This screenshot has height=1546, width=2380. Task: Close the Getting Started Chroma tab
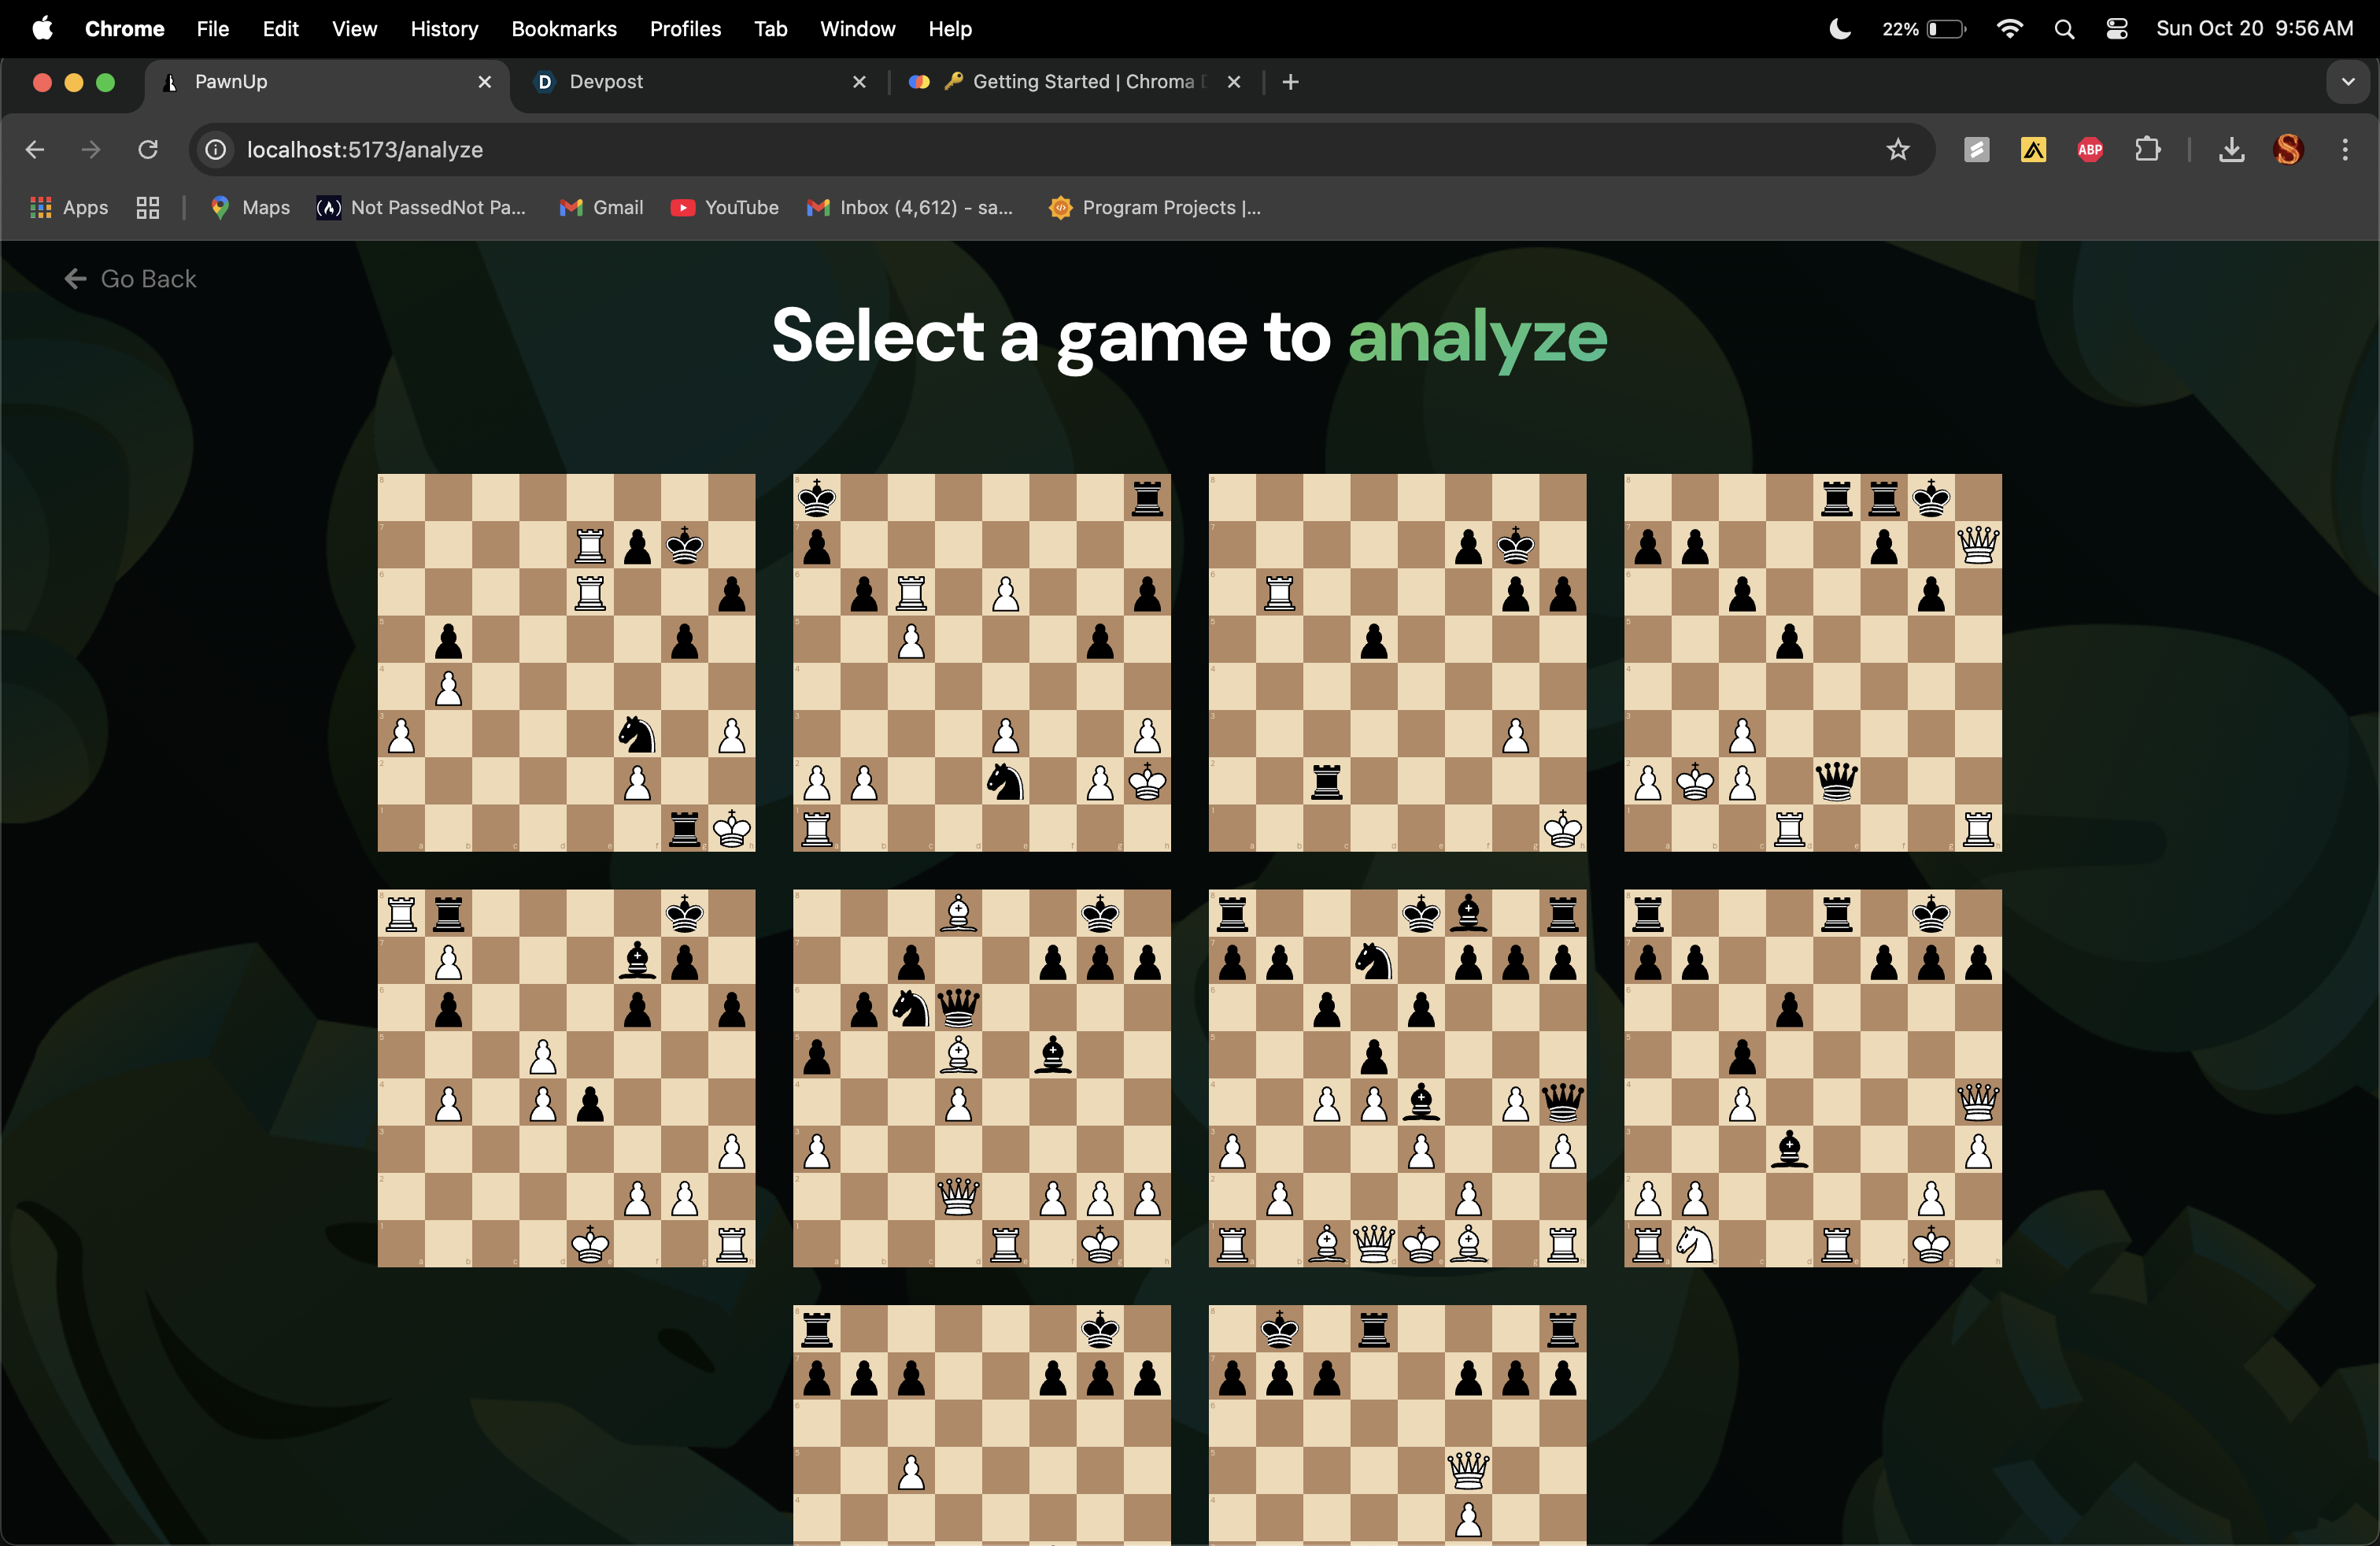point(1234,82)
